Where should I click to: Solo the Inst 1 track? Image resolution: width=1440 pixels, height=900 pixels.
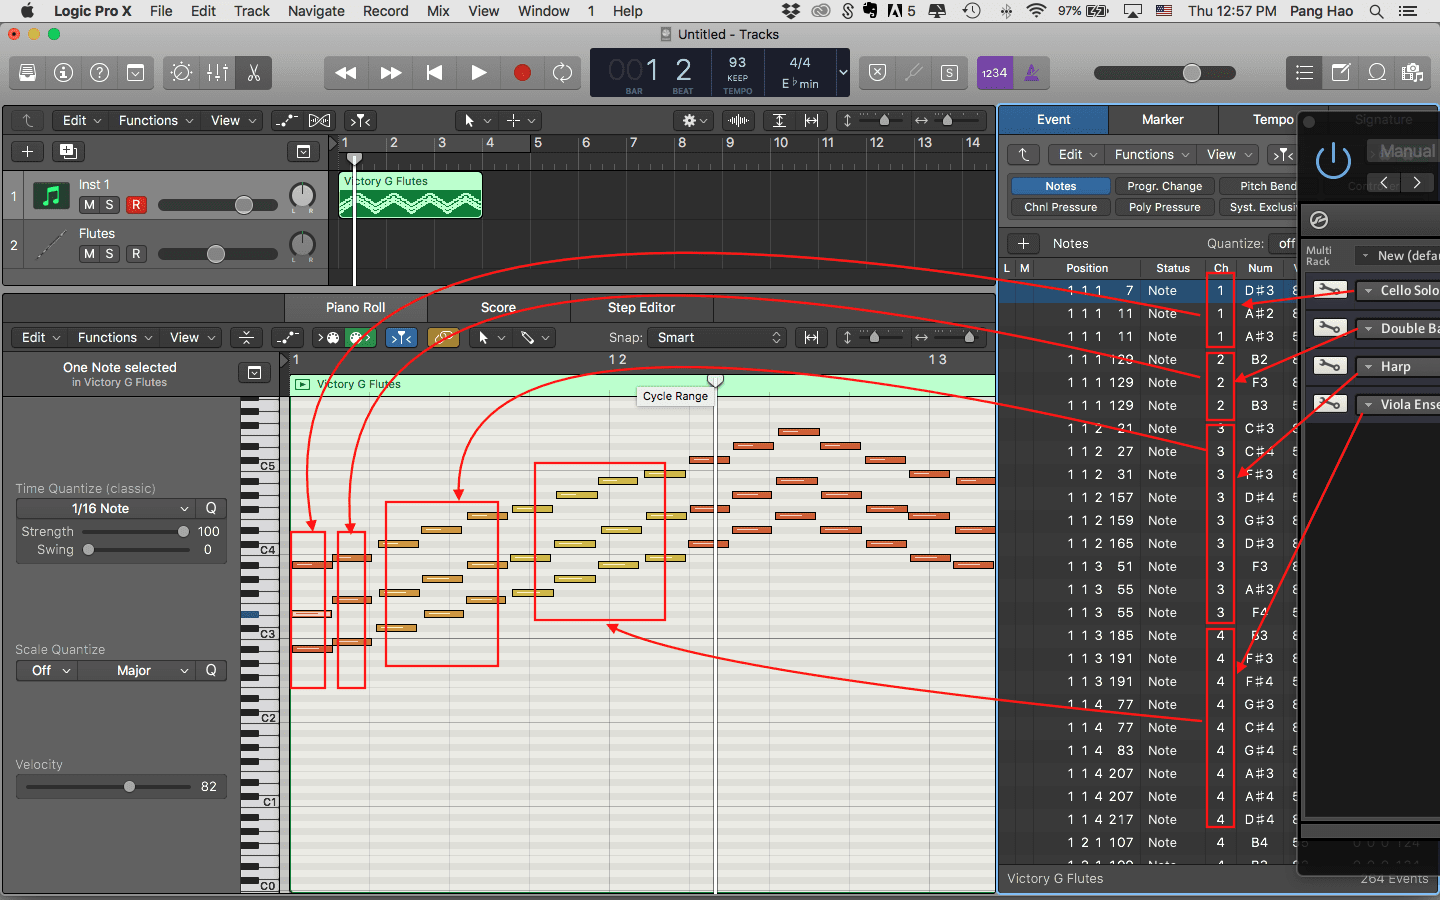coord(109,205)
